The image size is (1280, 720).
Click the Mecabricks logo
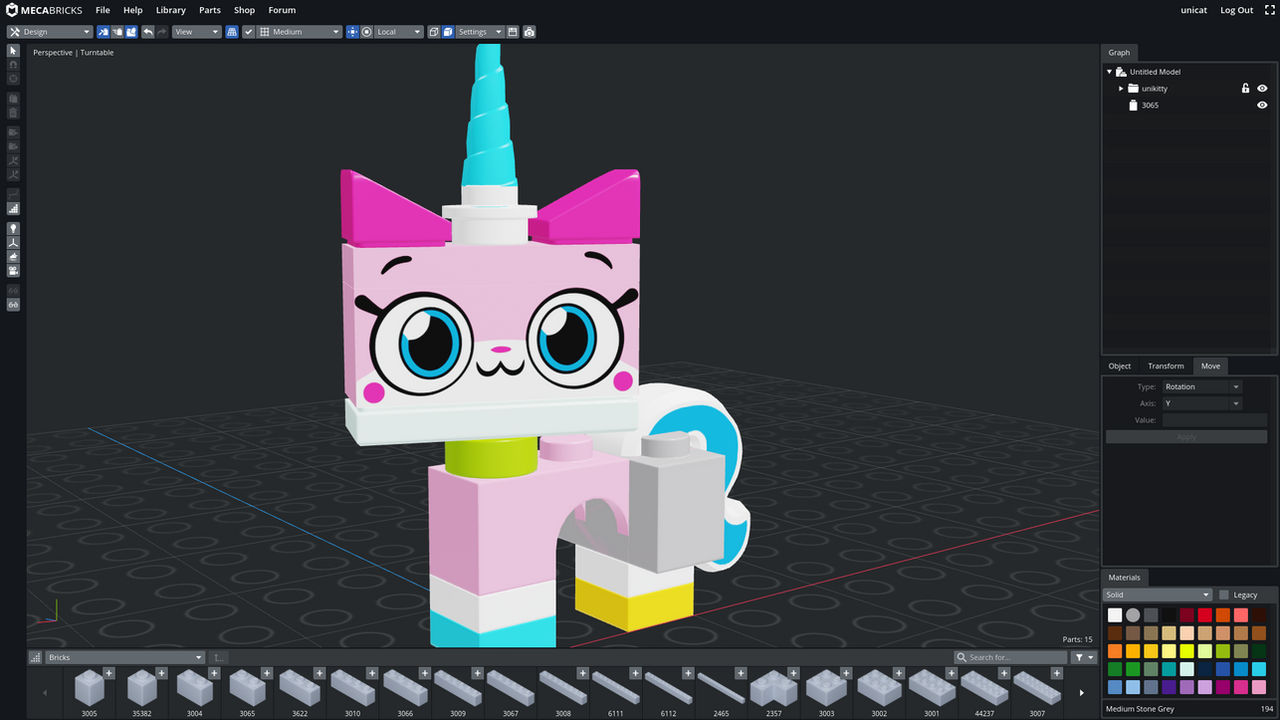(x=45, y=10)
